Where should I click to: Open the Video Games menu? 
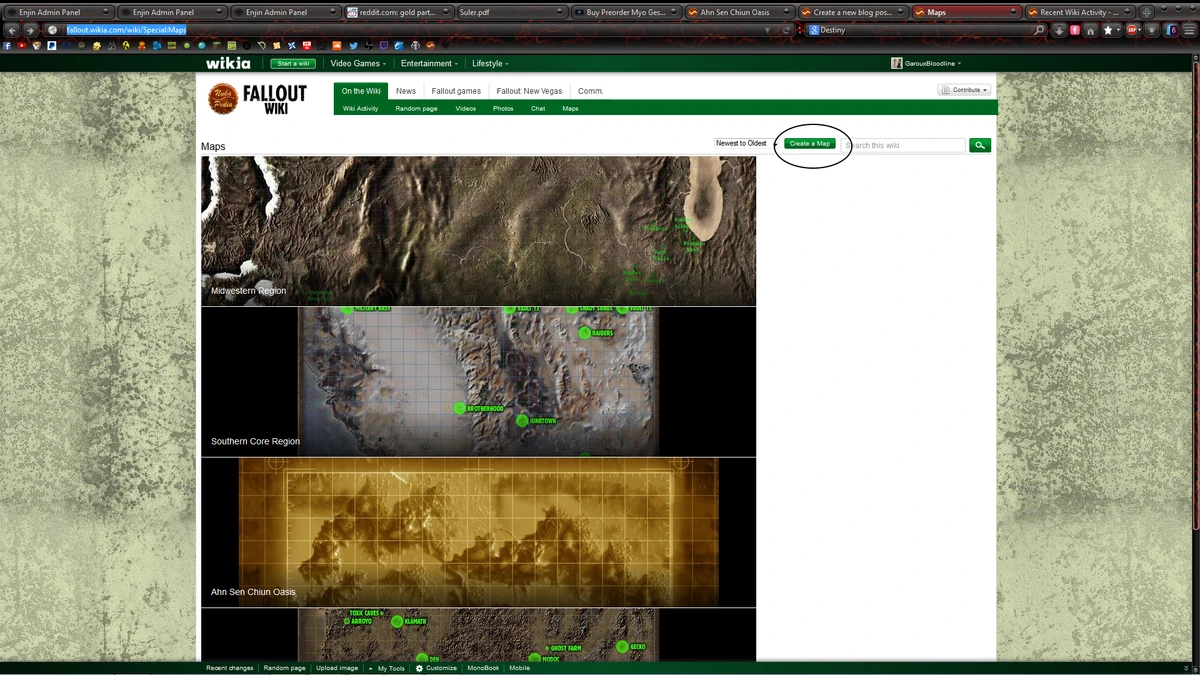coord(356,63)
